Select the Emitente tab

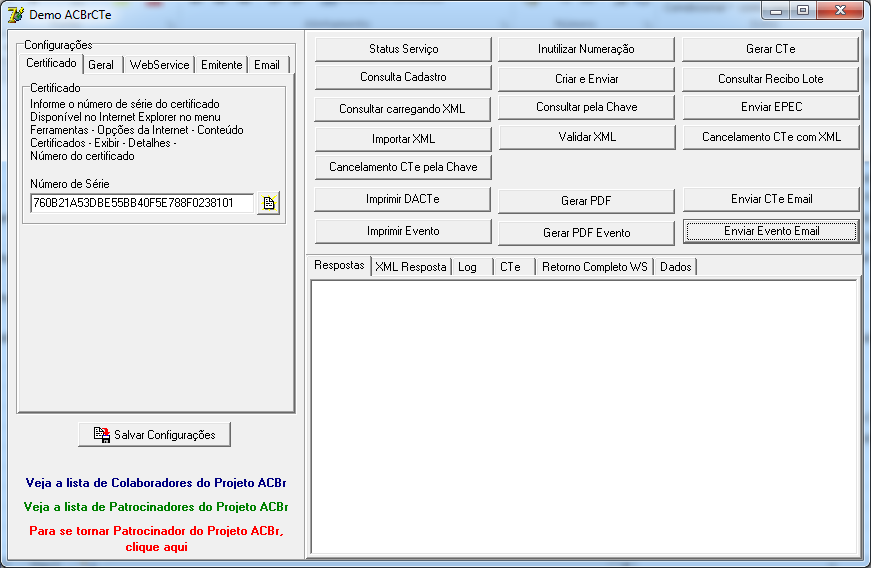[x=222, y=65]
